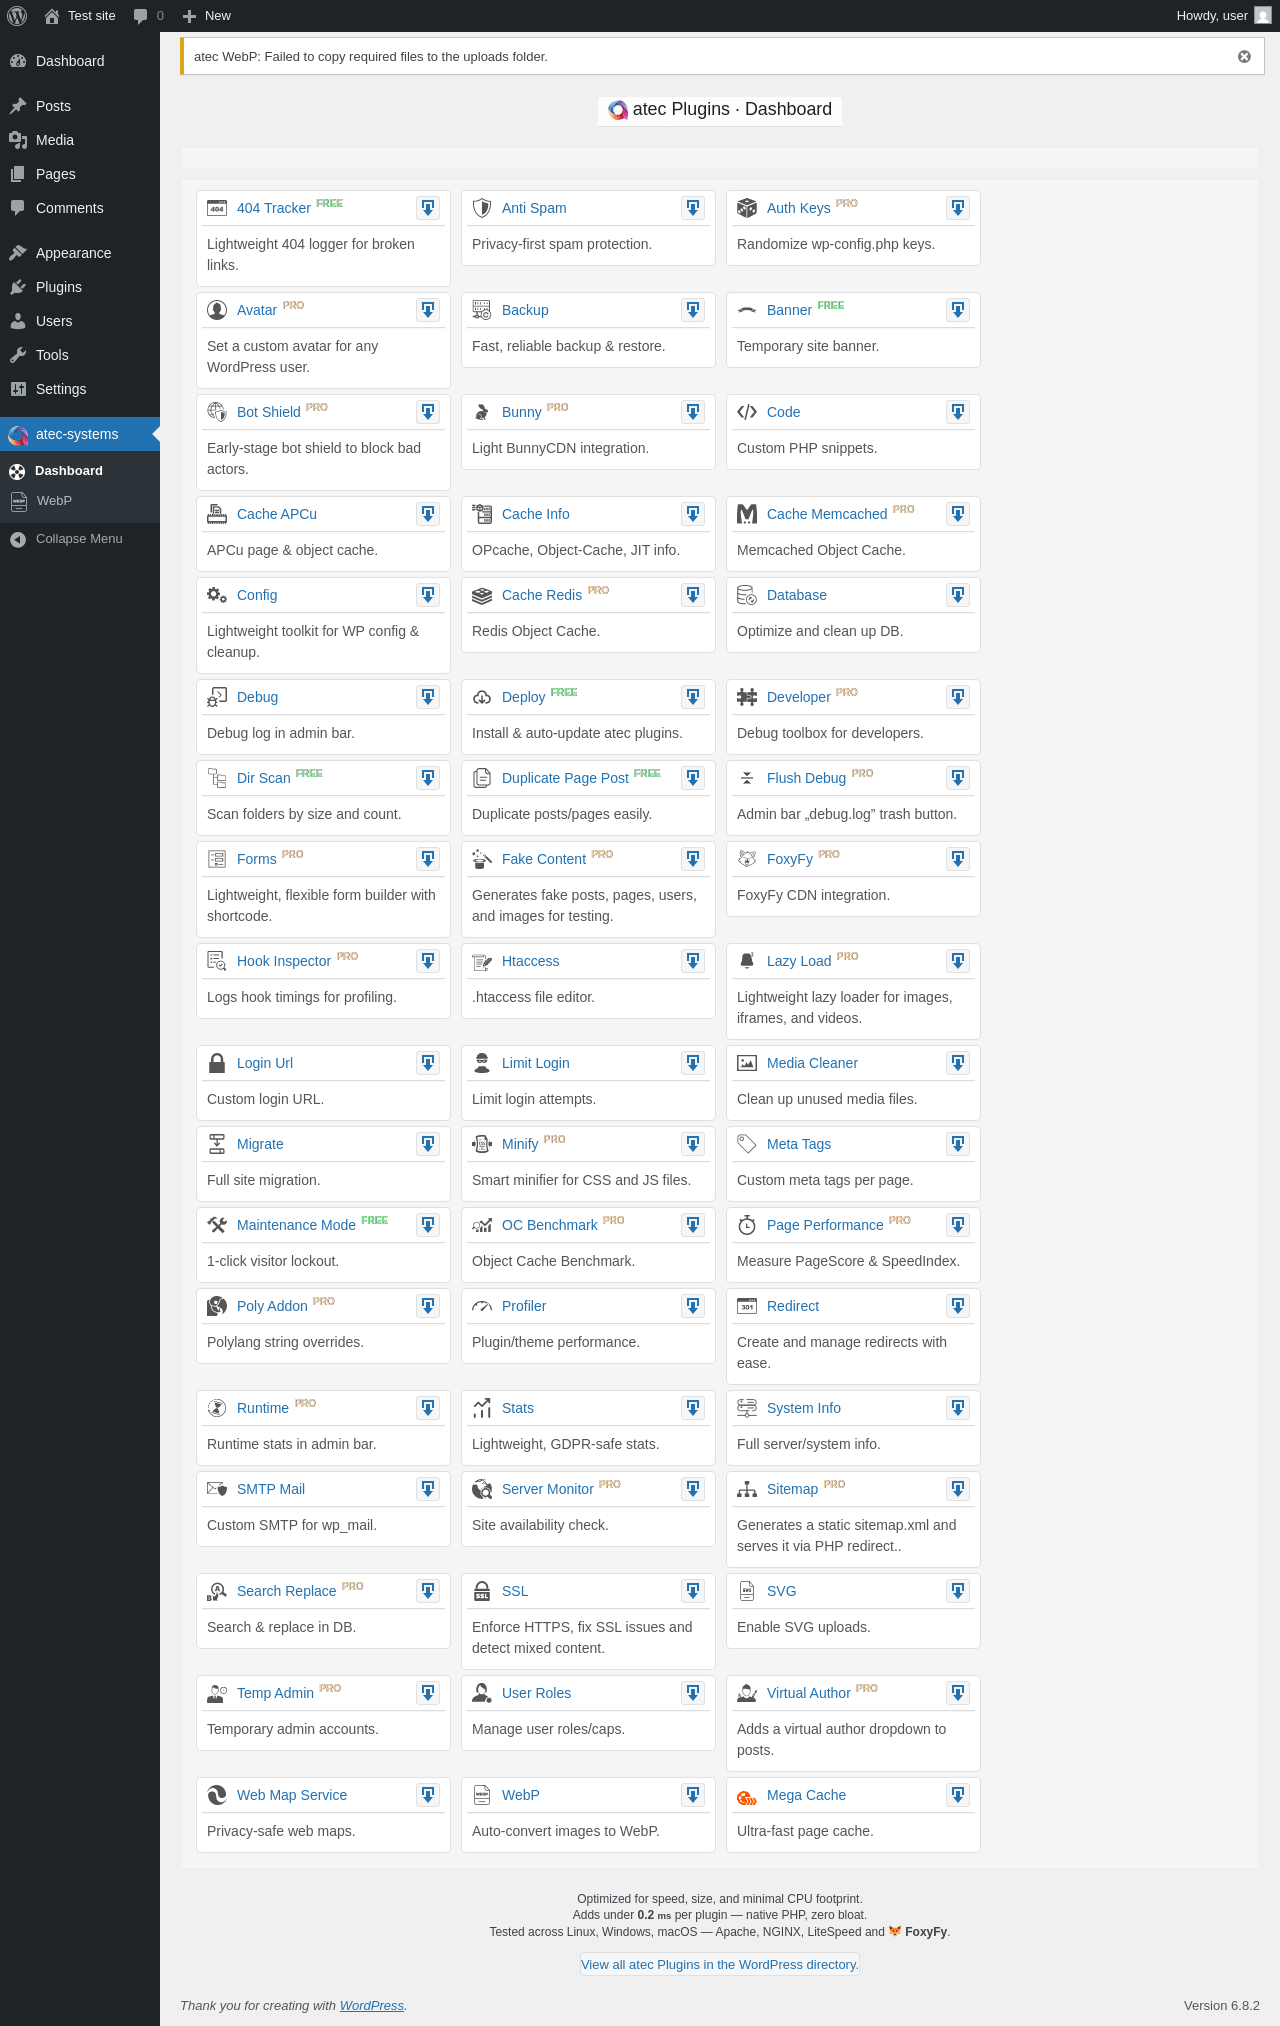Open the Howdy user account menu

click(1224, 16)
